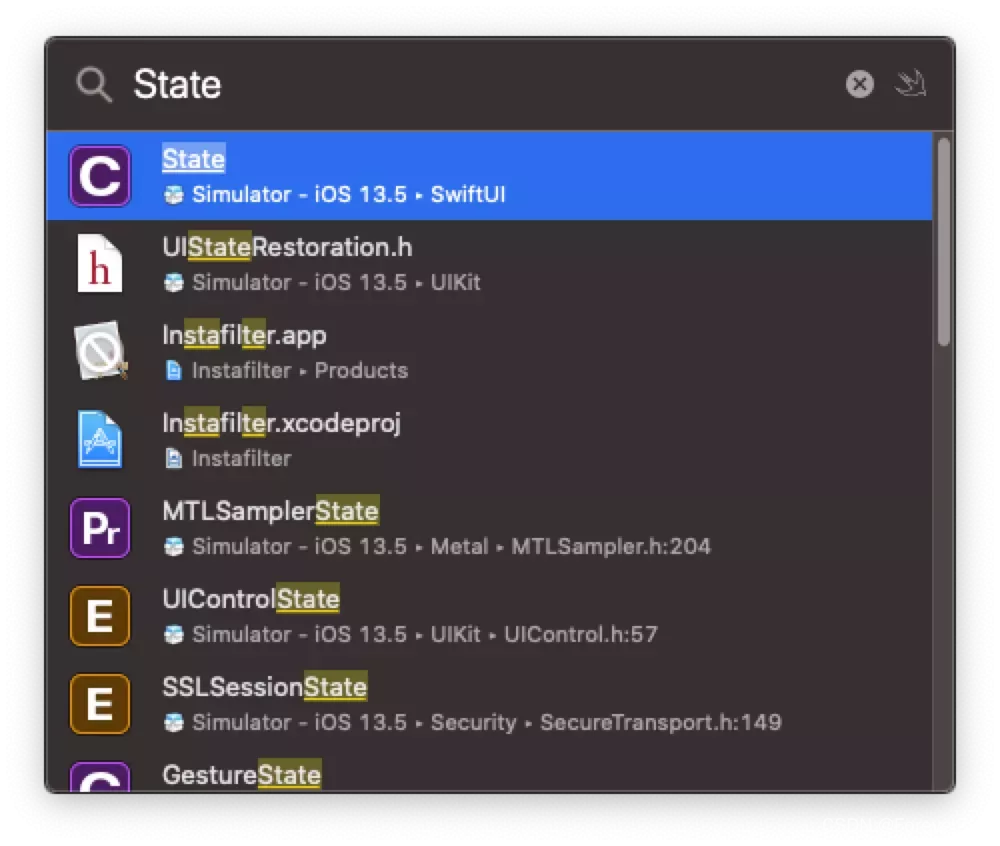This screenshot has height=846, width=1000.
Task: Click 'Simulator - iOS 13.5 ▸ UIKit' path
Action: (x=336, y=282)
